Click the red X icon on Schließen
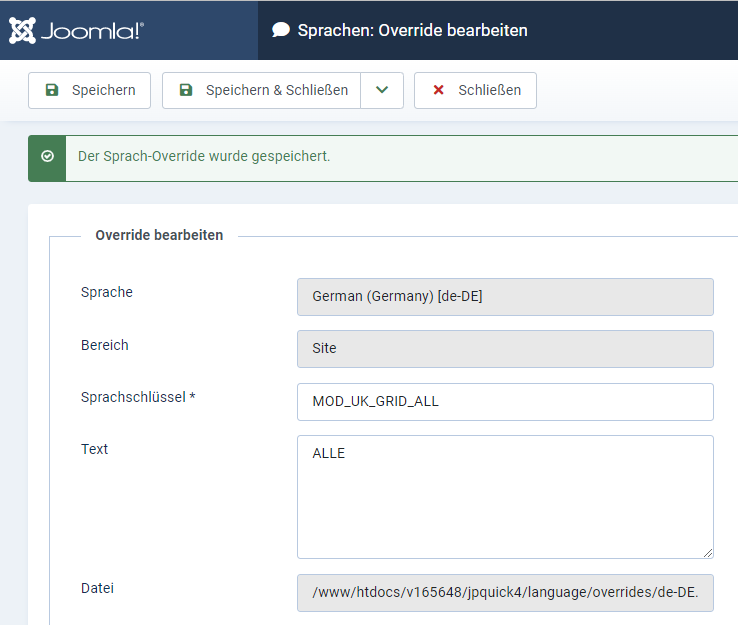This screenshot has width=738, height=625. (438, 90)
